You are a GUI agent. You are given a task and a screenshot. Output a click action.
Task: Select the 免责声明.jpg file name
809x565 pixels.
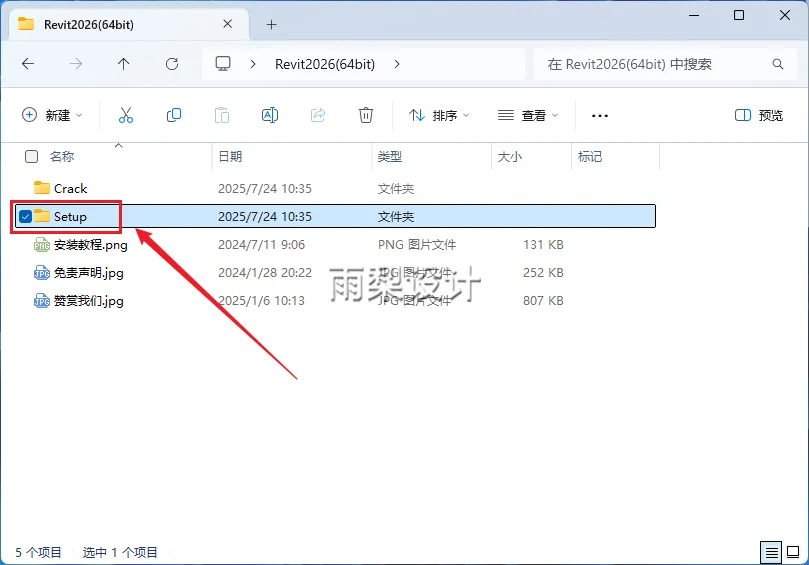point(89,272)
